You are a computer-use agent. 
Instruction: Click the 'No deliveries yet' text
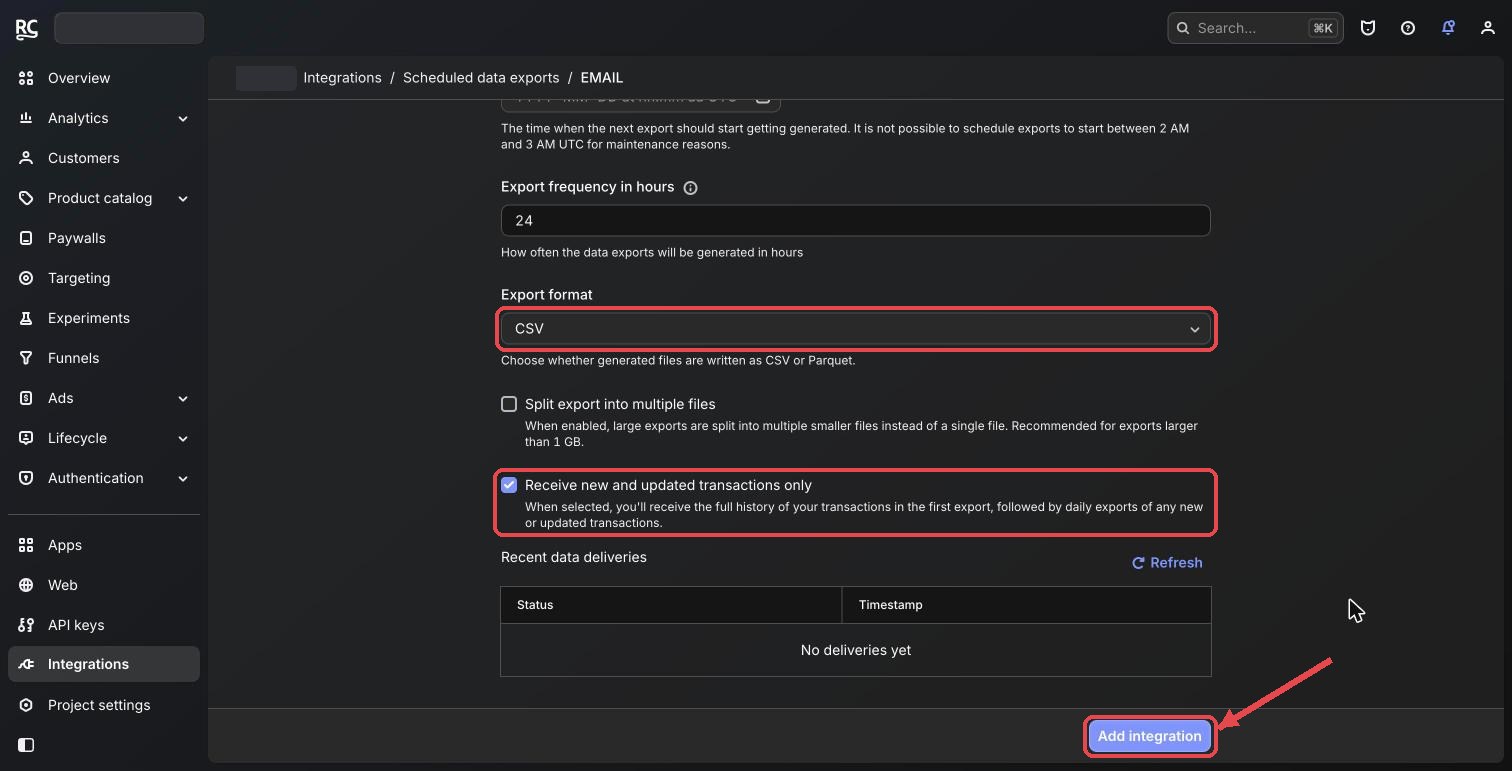[x=856, y=650]
